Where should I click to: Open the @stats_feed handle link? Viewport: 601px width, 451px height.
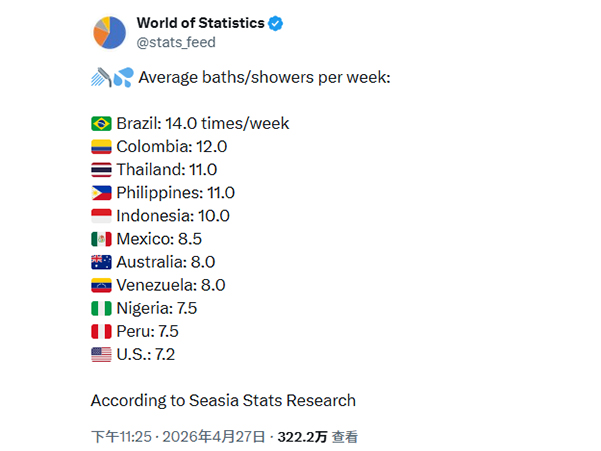(175, 42)
